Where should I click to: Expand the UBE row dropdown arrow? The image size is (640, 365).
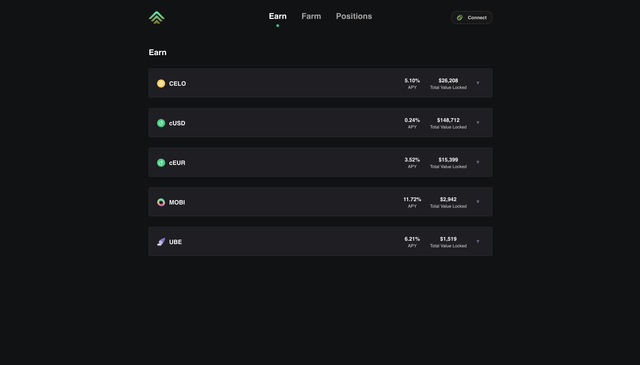[x=478, y=241]
